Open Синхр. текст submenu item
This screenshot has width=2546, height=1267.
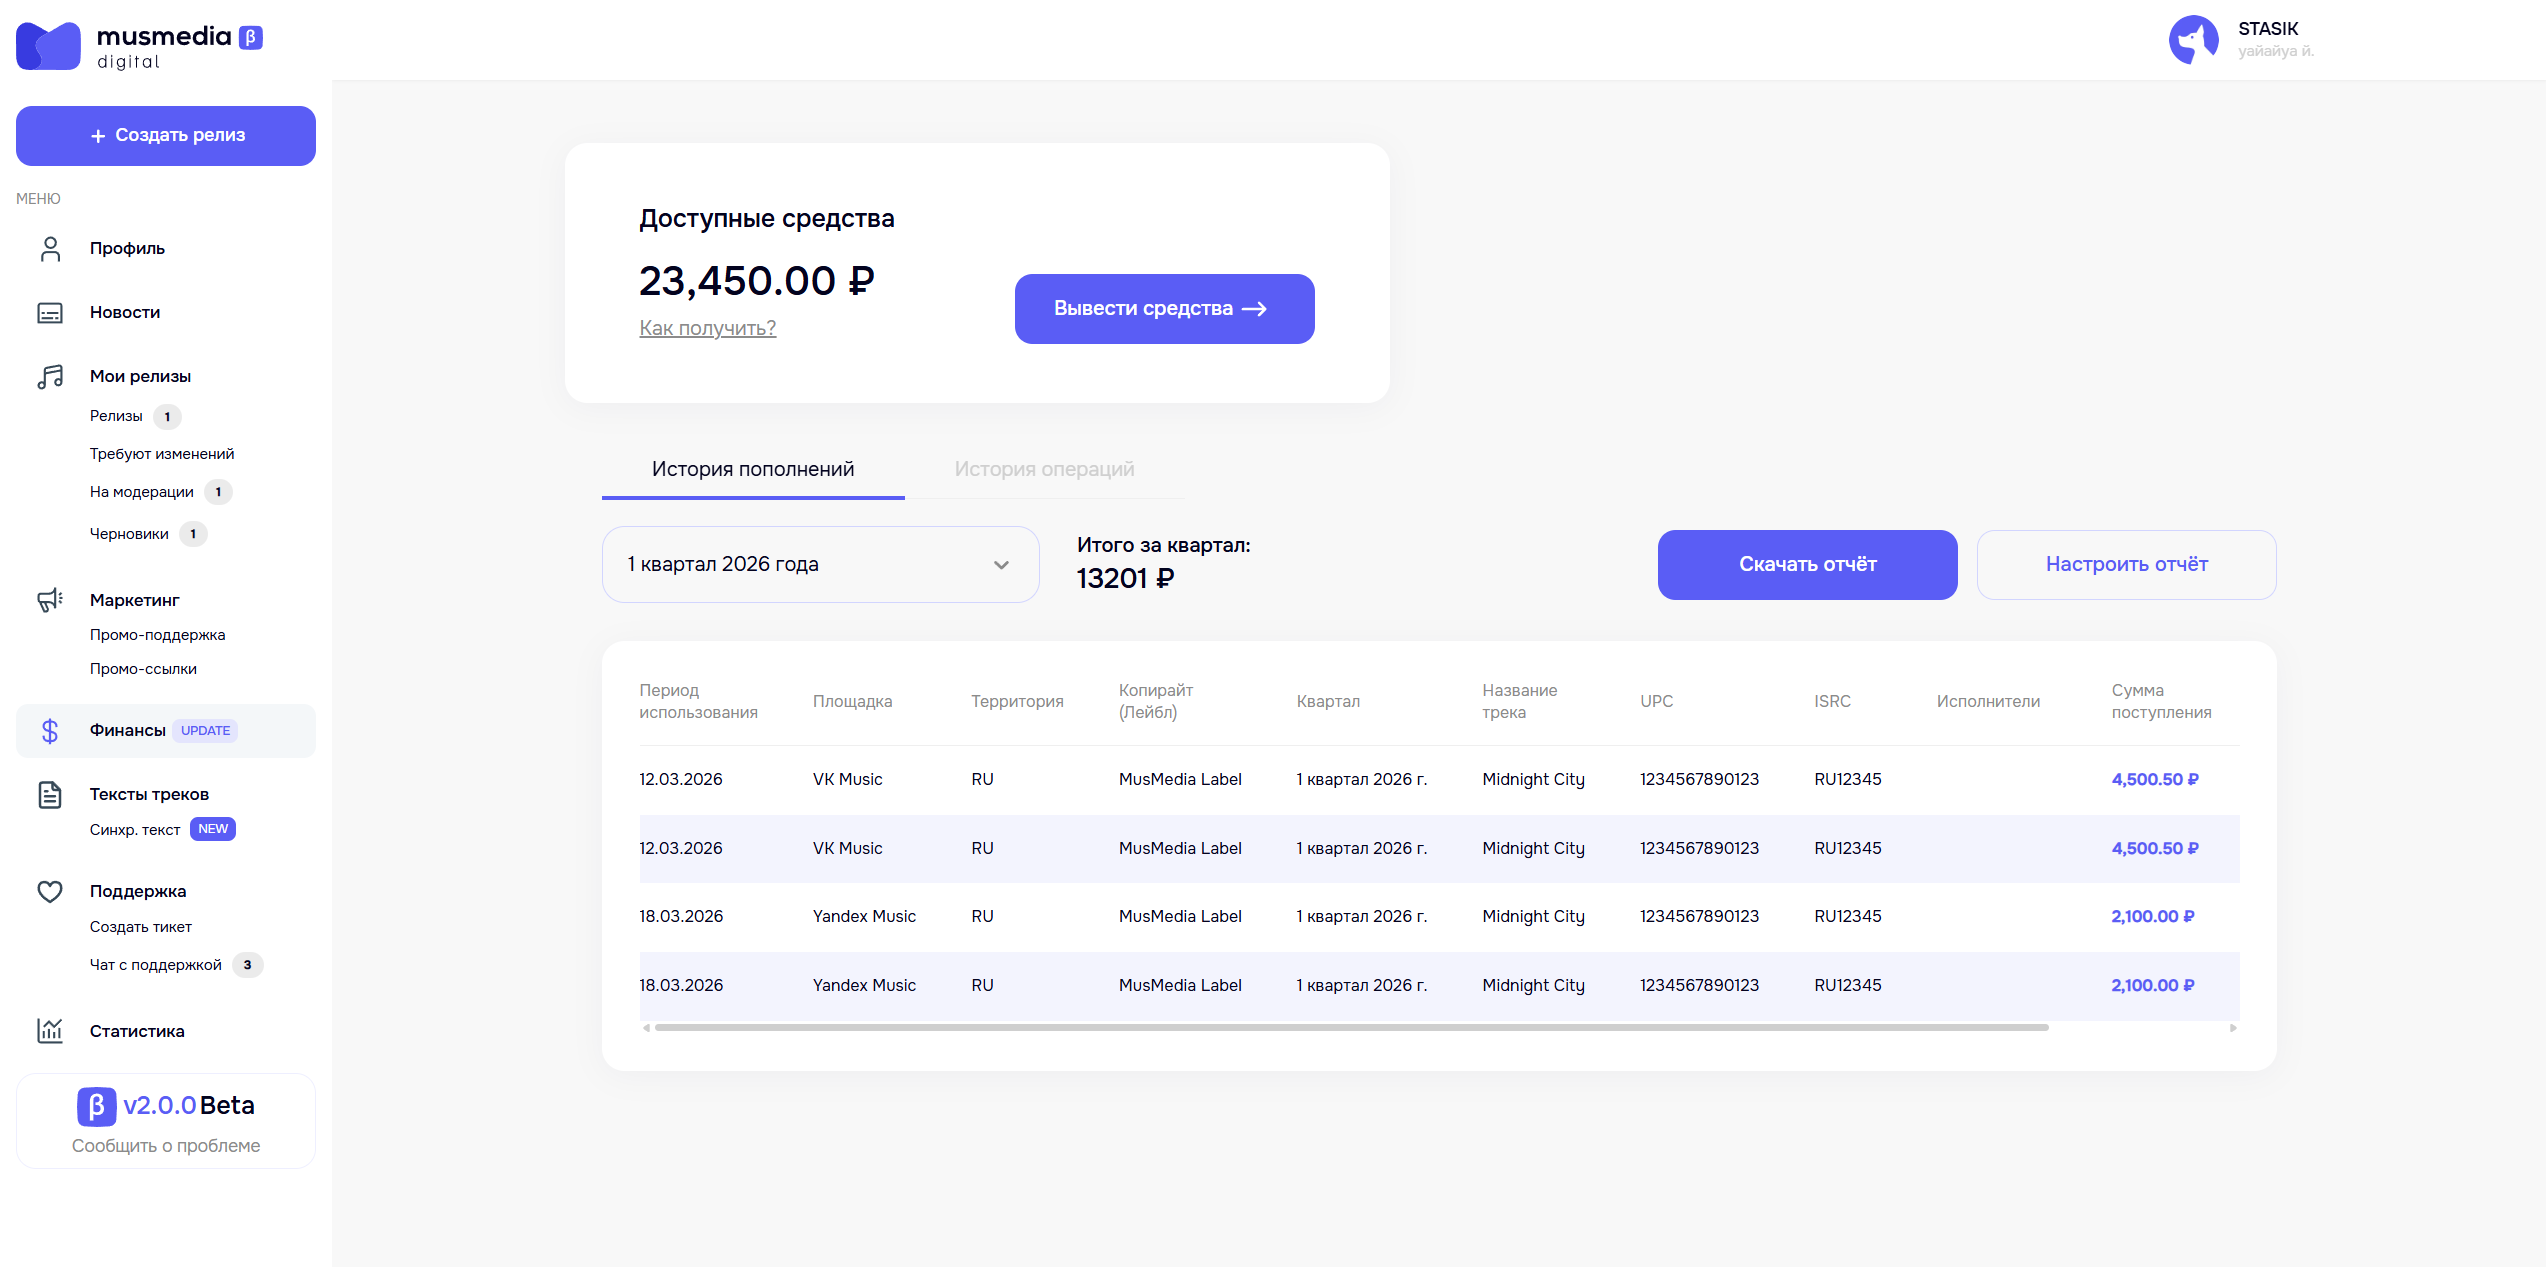coord(135,830)
